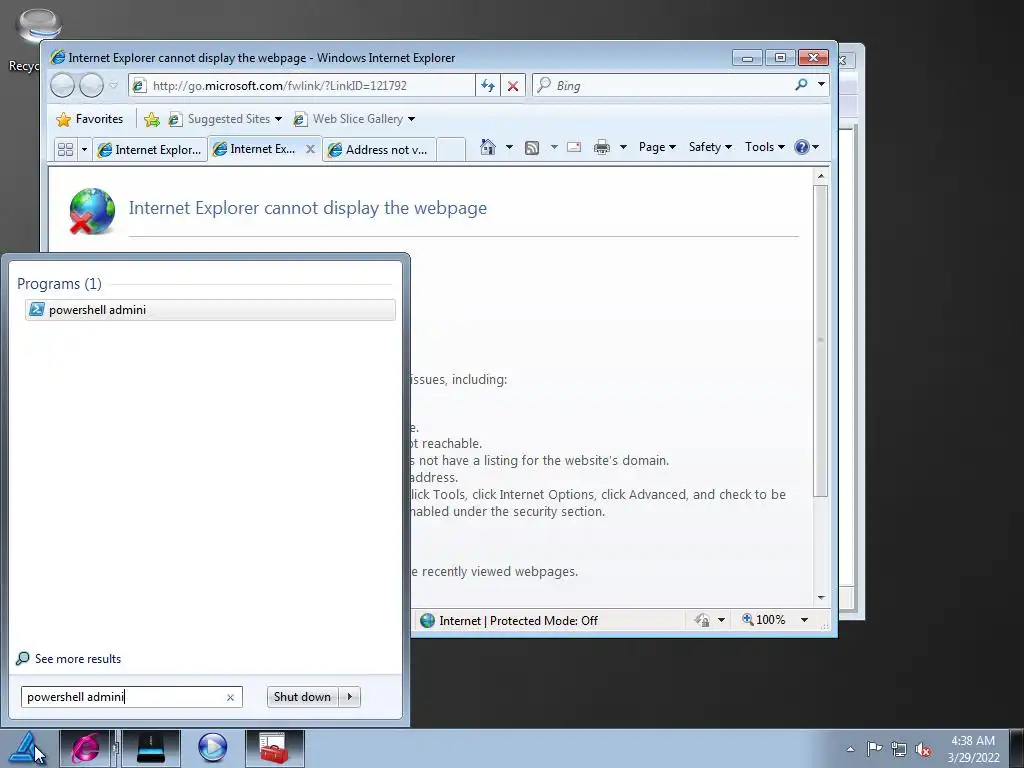The height and width of the screenshot is (768, 1024).
Task: Open the tab list dropdown arrow
Action: tap(84, 150)
